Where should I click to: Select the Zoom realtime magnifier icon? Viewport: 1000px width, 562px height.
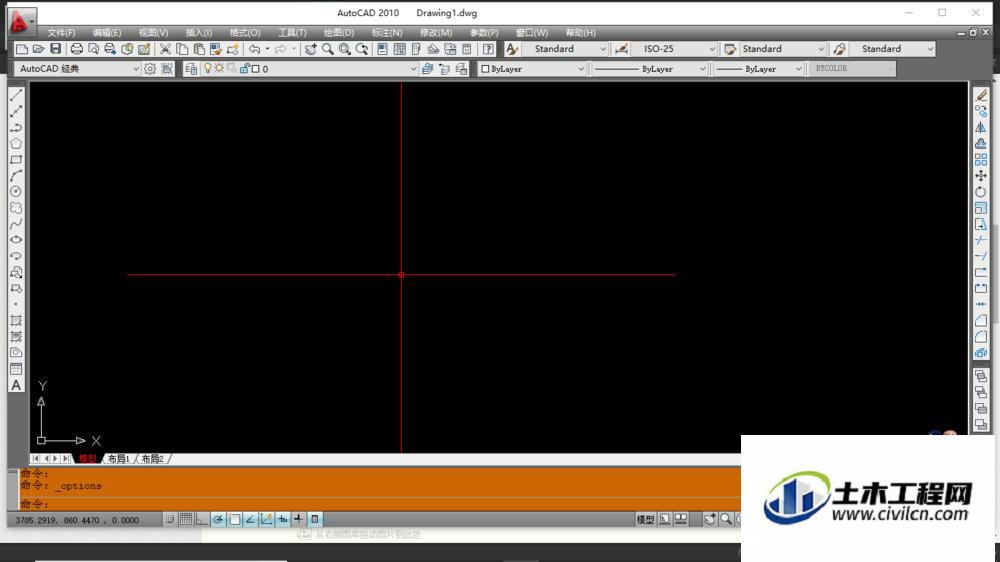pyautogui.click(x=328, y=49)
